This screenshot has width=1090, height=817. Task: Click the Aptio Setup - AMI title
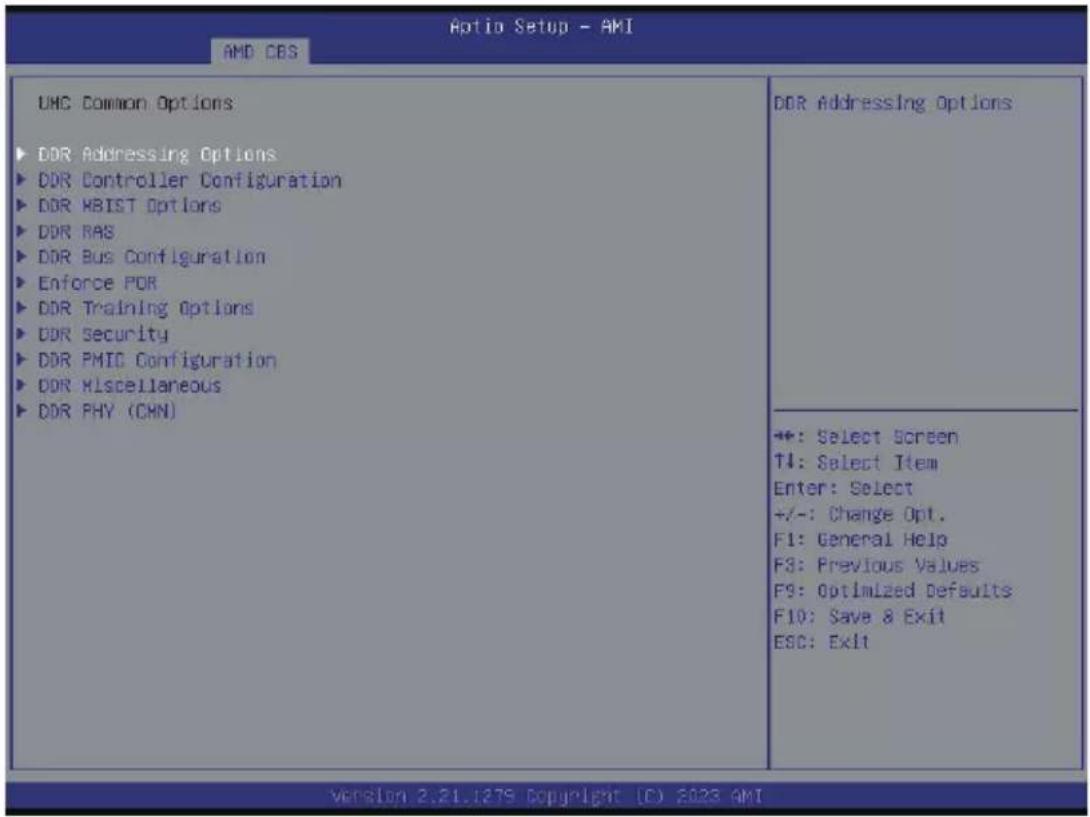click(542, 26)
